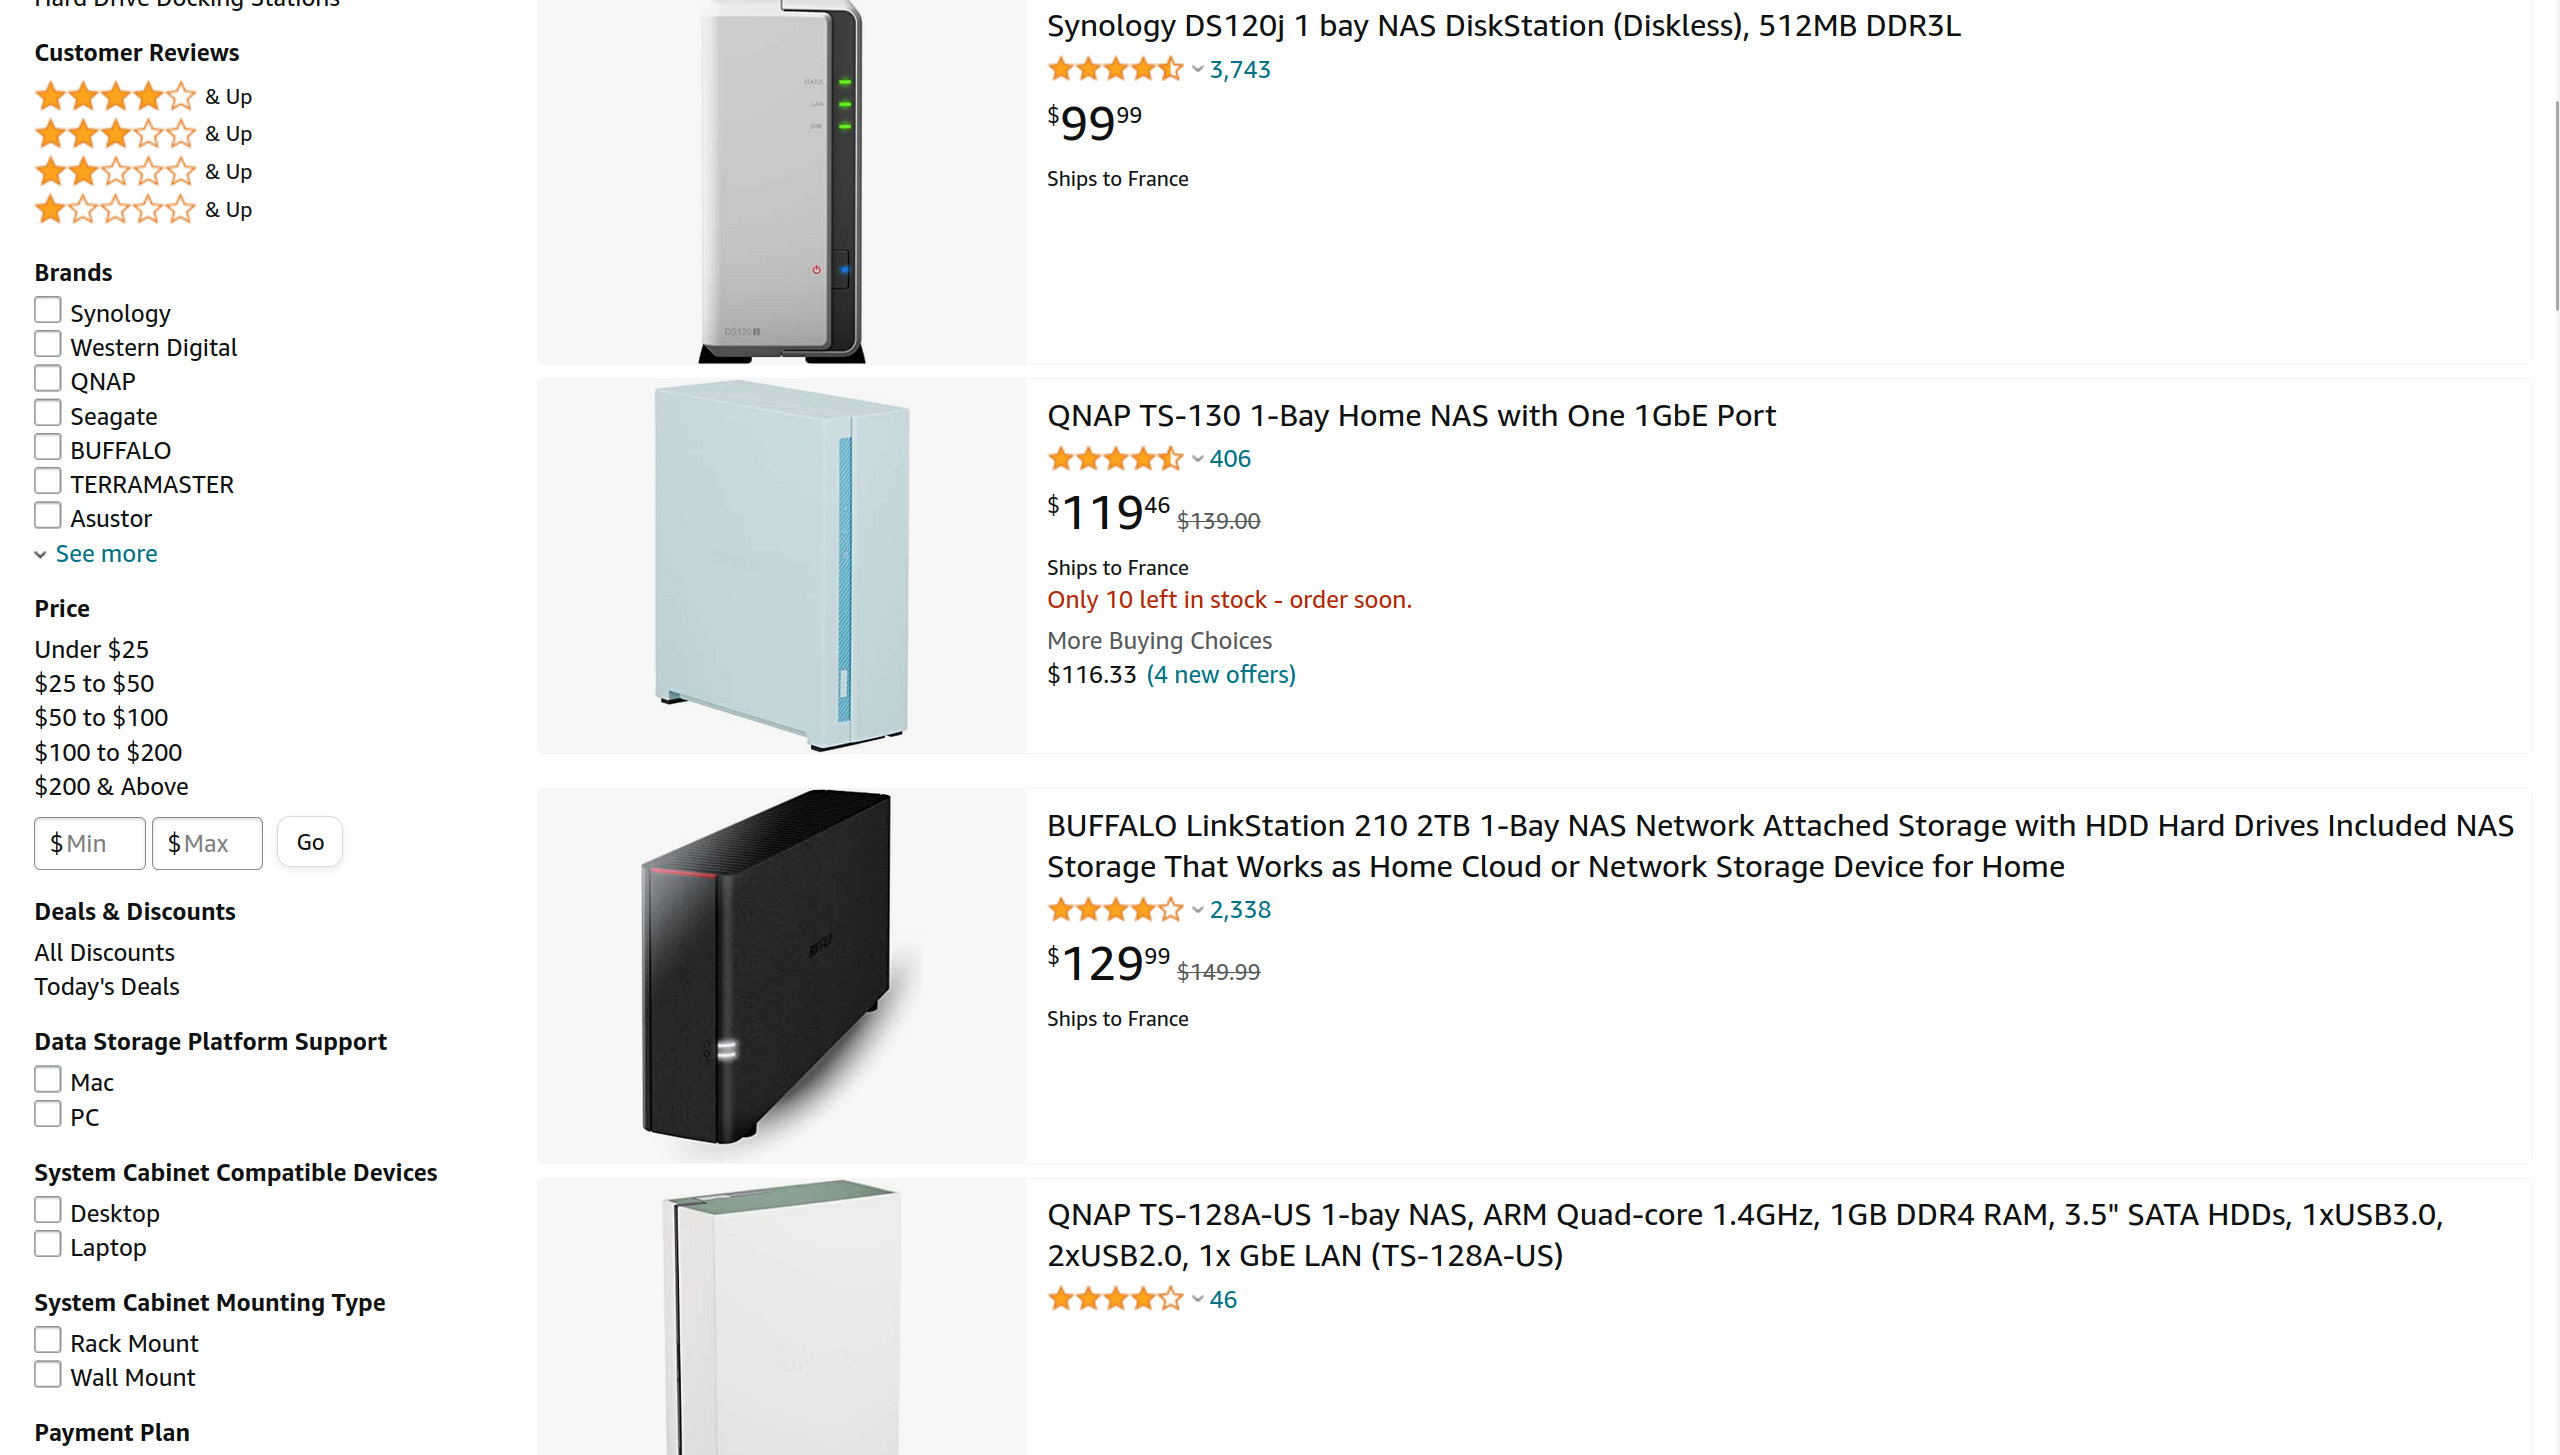
Task: Click the Min price input field
Action: click(90, 843)
